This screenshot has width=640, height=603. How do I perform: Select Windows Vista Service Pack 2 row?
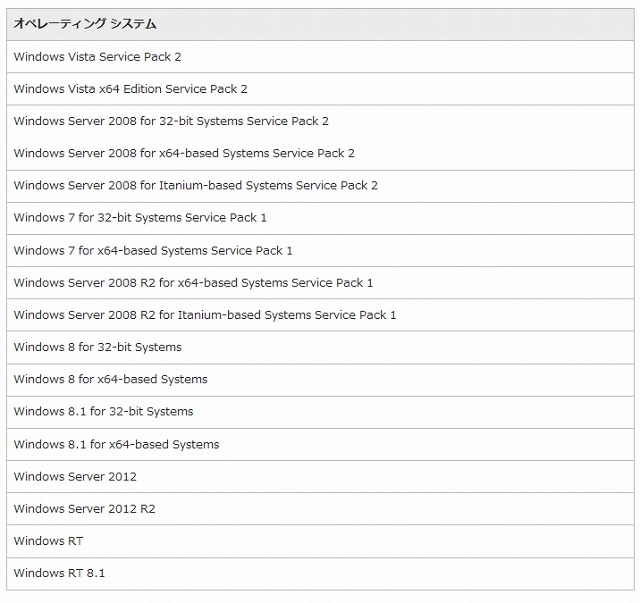coord(320,57)
